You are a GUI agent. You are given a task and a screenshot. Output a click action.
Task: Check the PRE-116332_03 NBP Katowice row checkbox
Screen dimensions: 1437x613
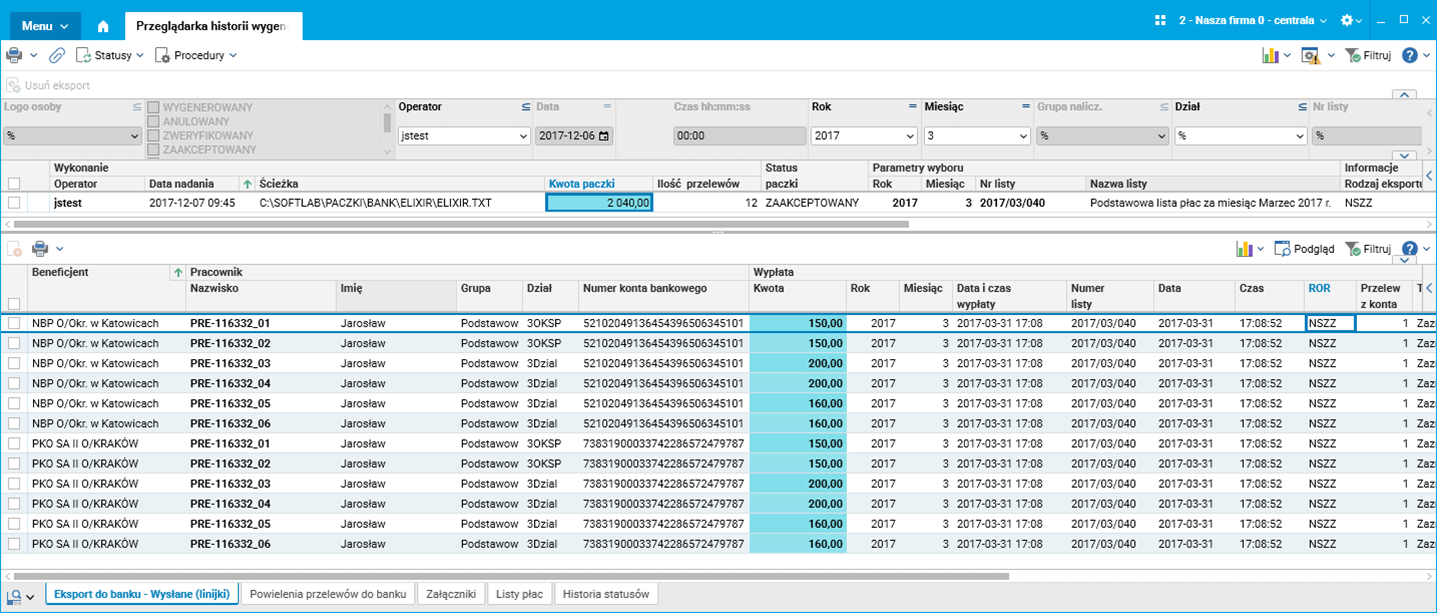tap(14, 363)
